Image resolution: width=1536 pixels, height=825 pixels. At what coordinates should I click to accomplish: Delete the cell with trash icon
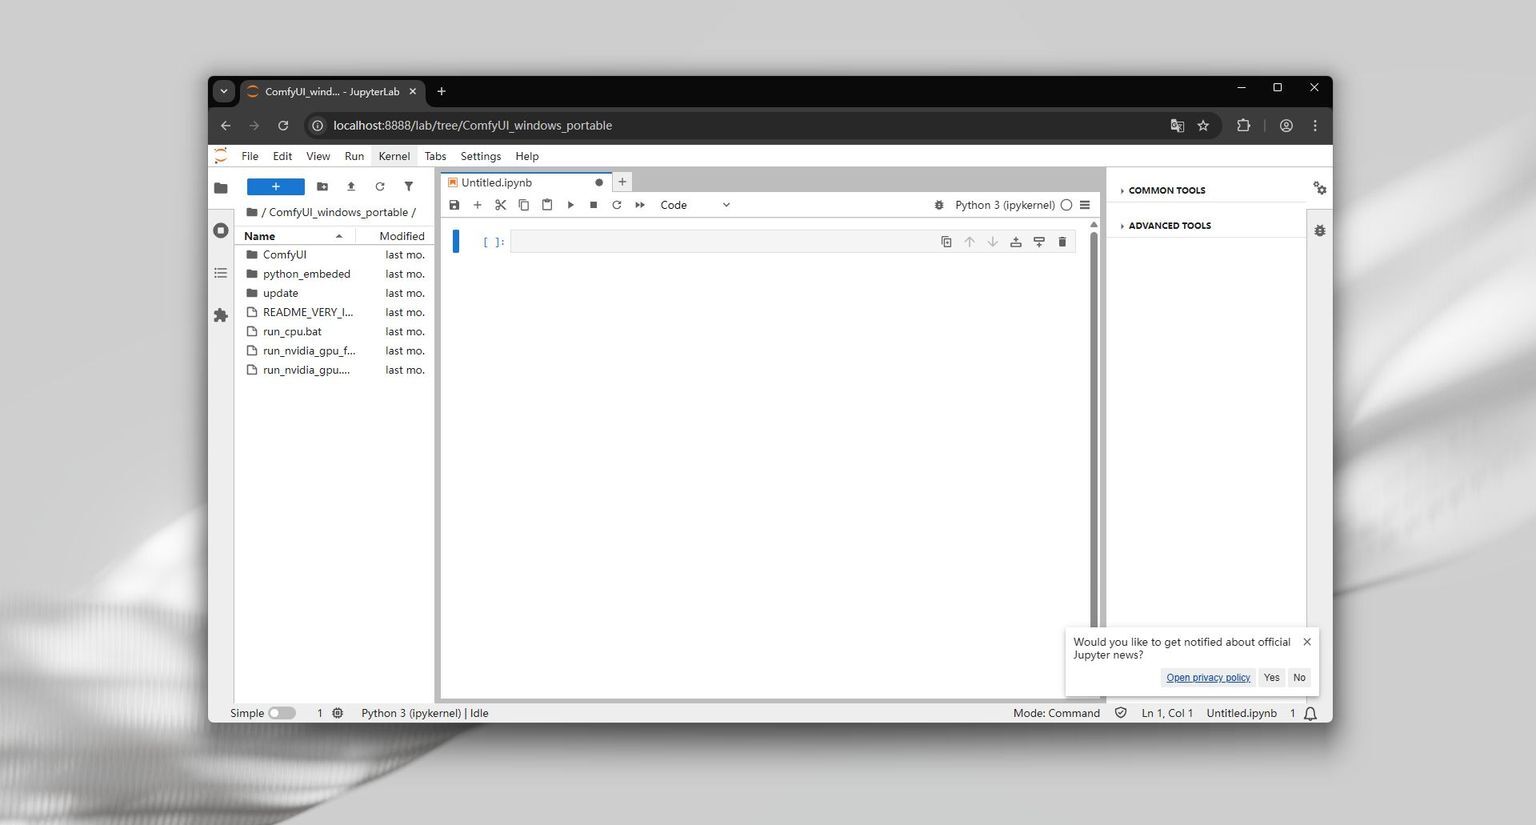point(1062,242)
